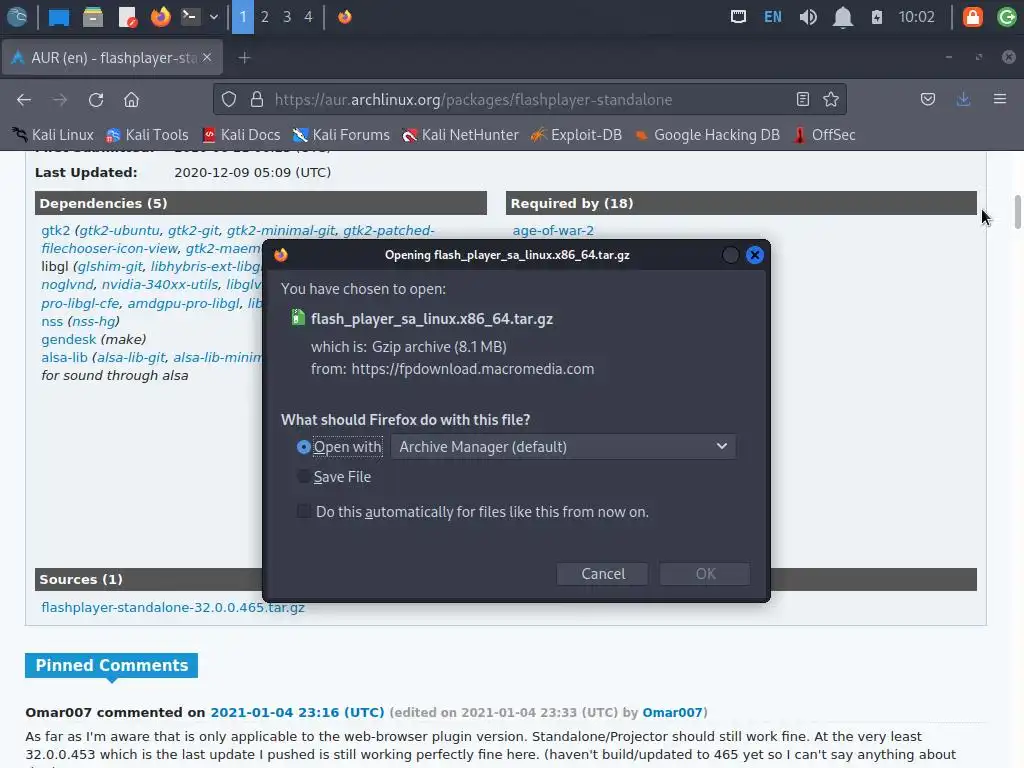Open the terminal emulator panel icon
This screenshot has height=768, width=1024.
point(190,16)
